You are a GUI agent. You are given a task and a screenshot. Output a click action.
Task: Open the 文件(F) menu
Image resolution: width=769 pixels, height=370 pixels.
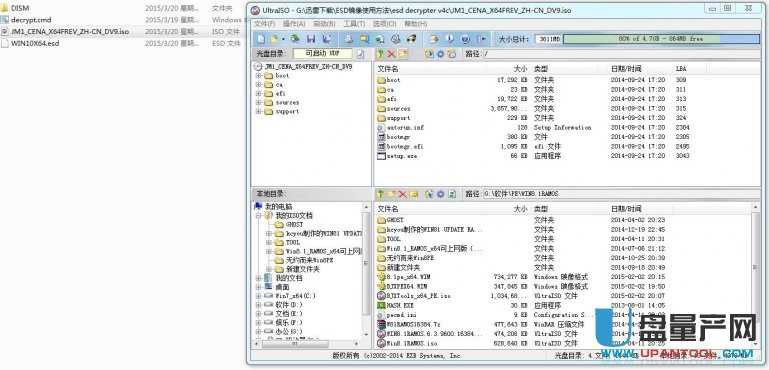(265, 24)
